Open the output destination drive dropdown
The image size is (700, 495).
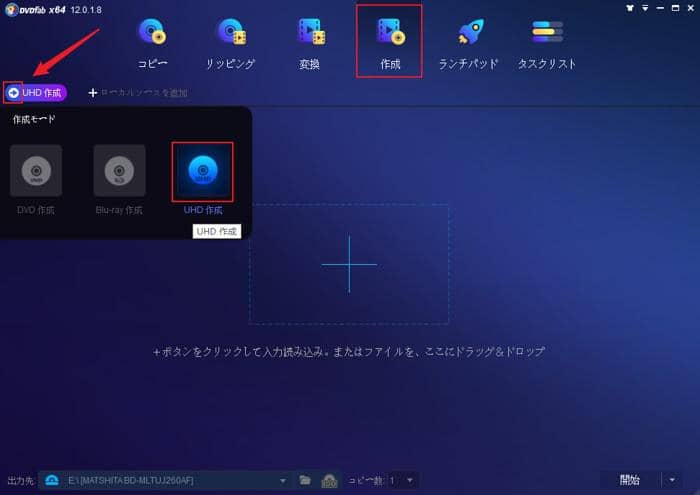click(283, 481)
